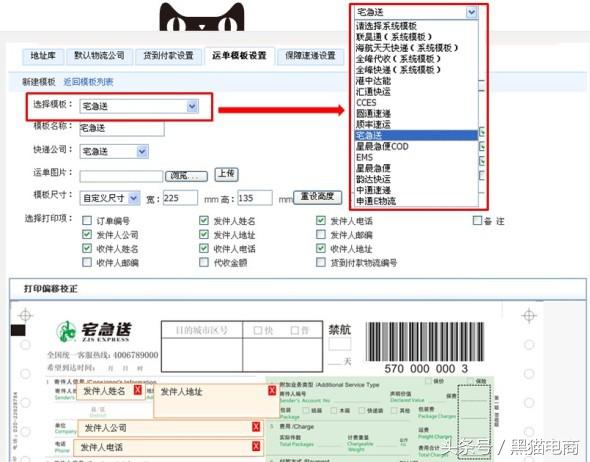
Task: Remove the 发件人地址 field with red X
Action: pyautogui.click(x=272, y=390)
